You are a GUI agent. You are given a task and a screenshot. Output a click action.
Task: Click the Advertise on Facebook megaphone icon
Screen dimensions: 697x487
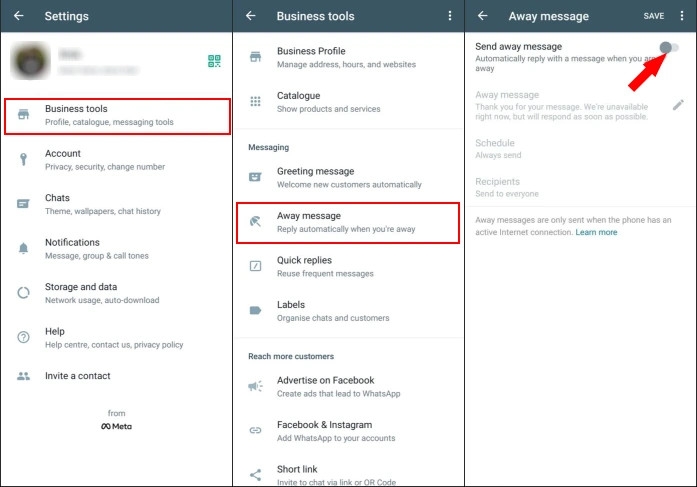pyautogui.click(x=256, y=386)
